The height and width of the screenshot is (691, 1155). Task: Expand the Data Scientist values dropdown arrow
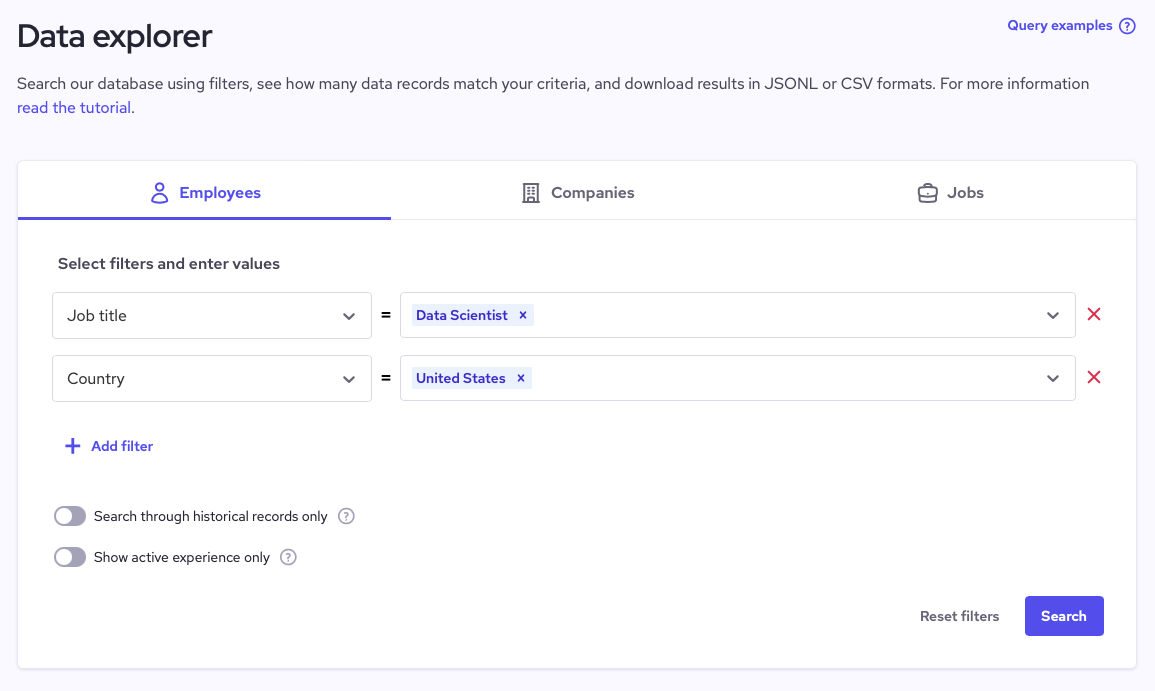1053,316
